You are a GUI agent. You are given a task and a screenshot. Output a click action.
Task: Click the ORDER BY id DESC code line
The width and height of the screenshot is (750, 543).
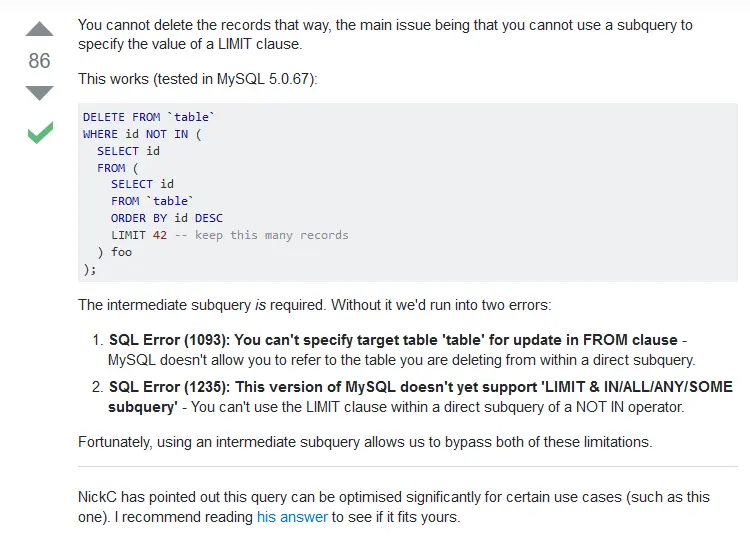point(167,218)
